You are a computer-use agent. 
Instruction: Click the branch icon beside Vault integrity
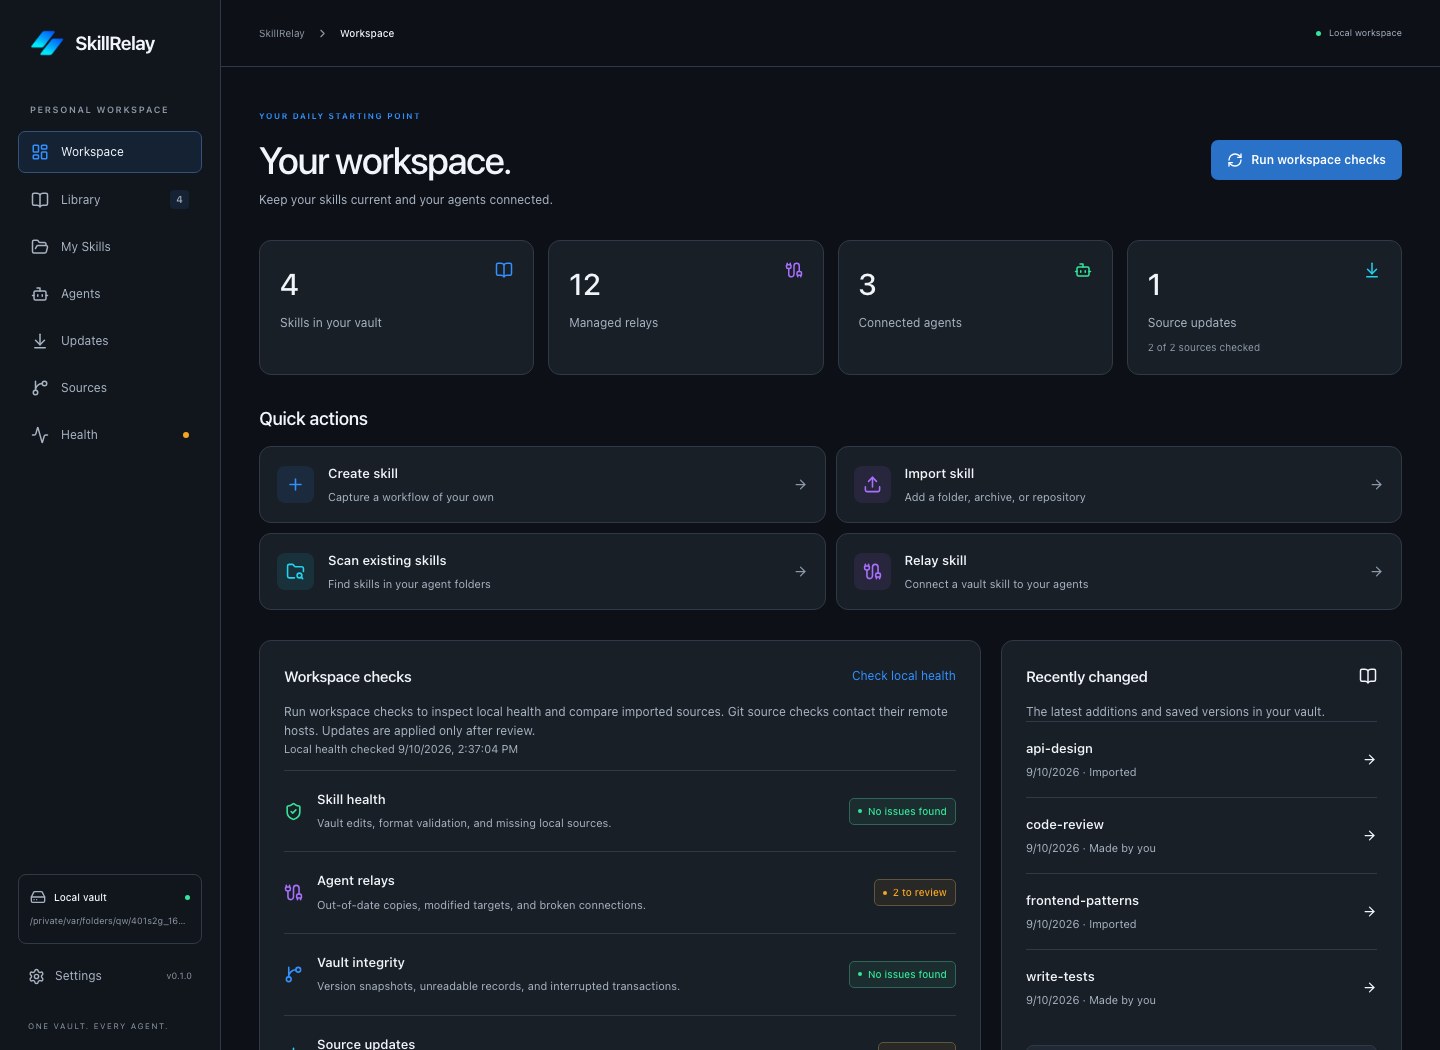293,974
